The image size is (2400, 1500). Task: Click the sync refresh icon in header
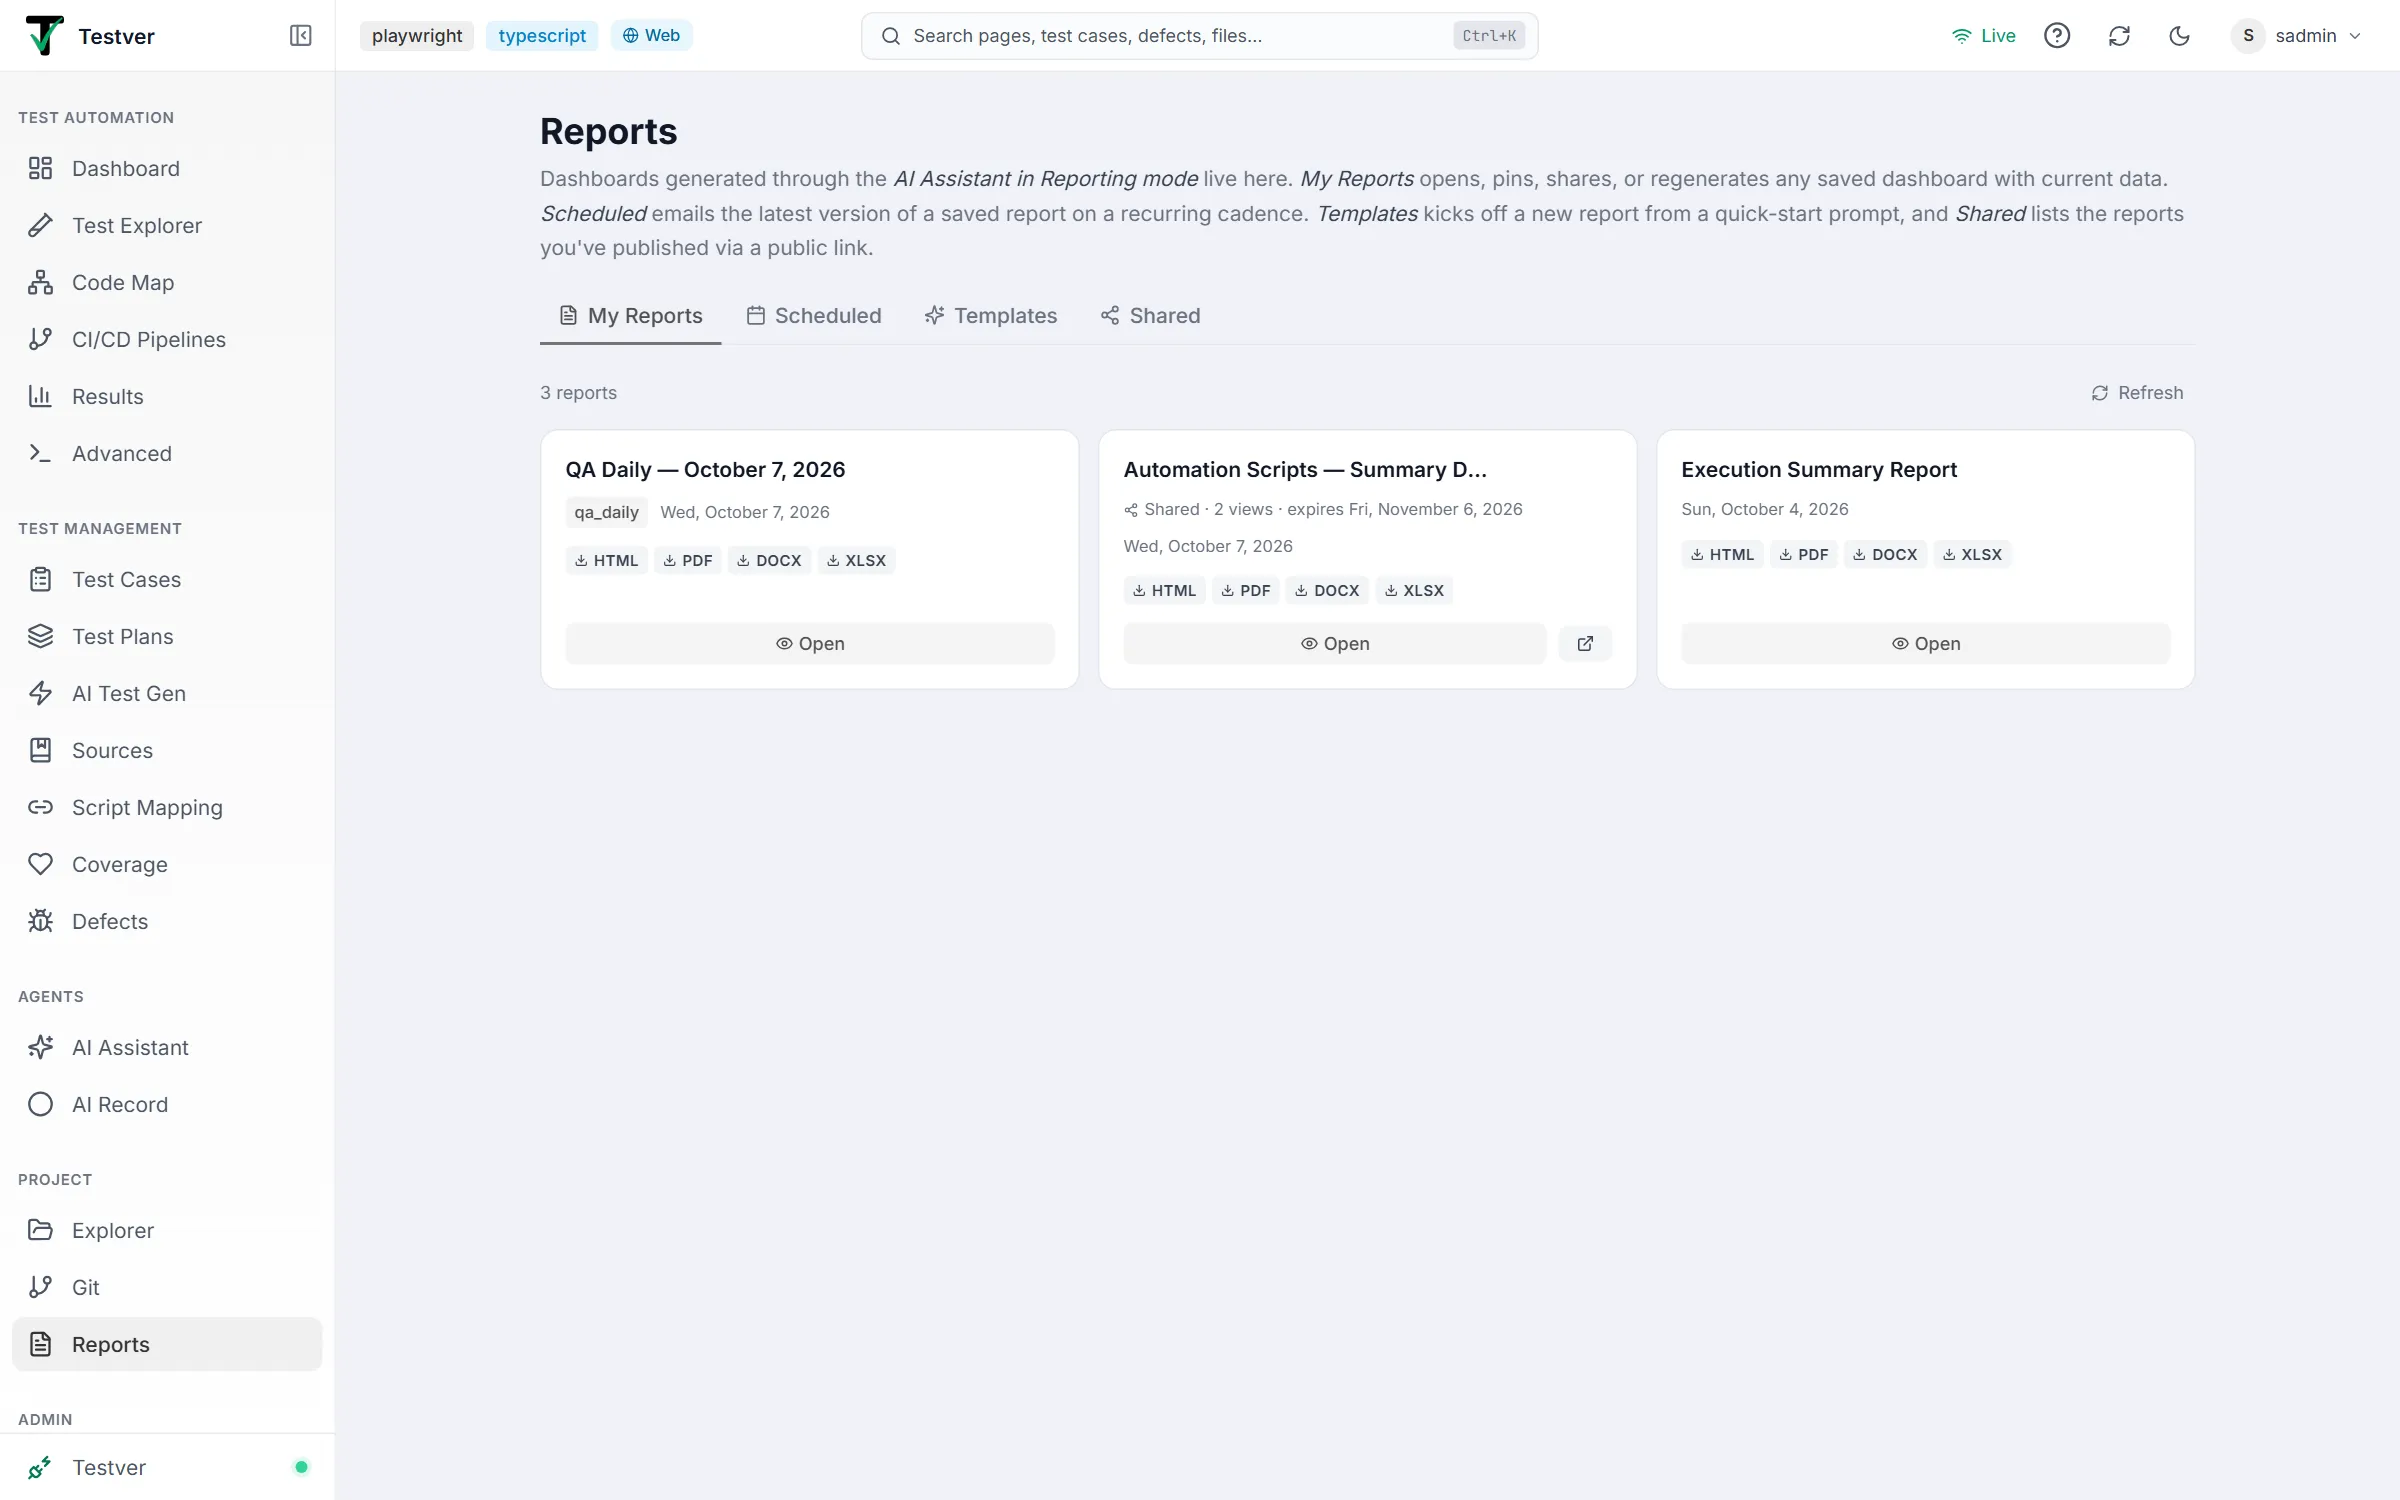tap(2119, 36)
